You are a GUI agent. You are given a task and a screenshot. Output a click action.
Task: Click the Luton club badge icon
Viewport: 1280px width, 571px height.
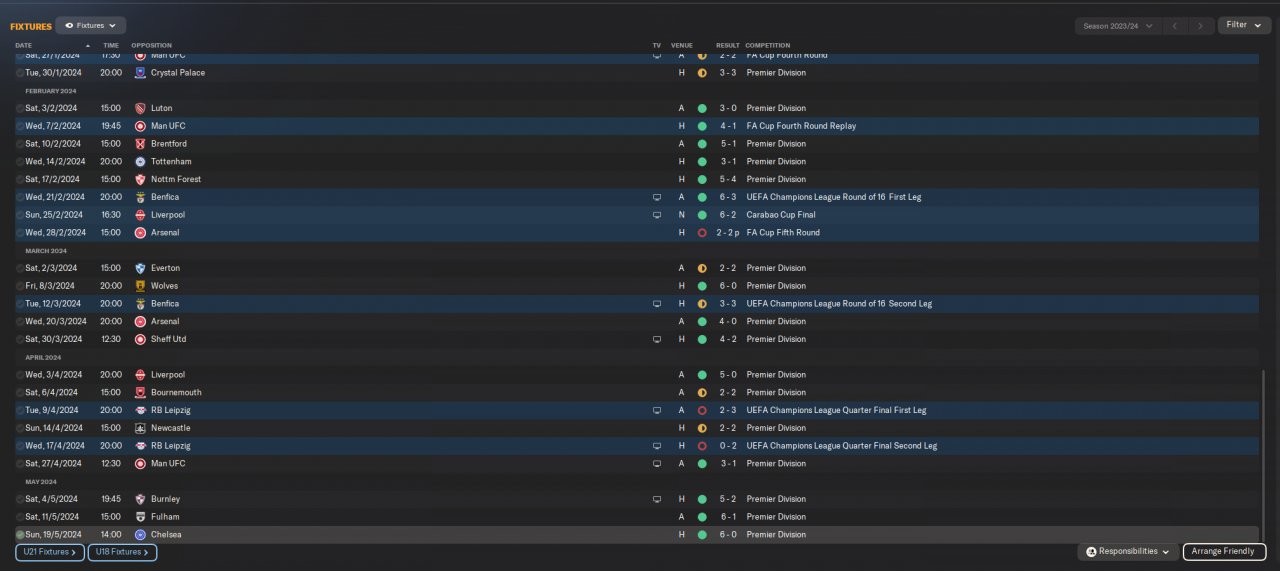coord(141,108)
